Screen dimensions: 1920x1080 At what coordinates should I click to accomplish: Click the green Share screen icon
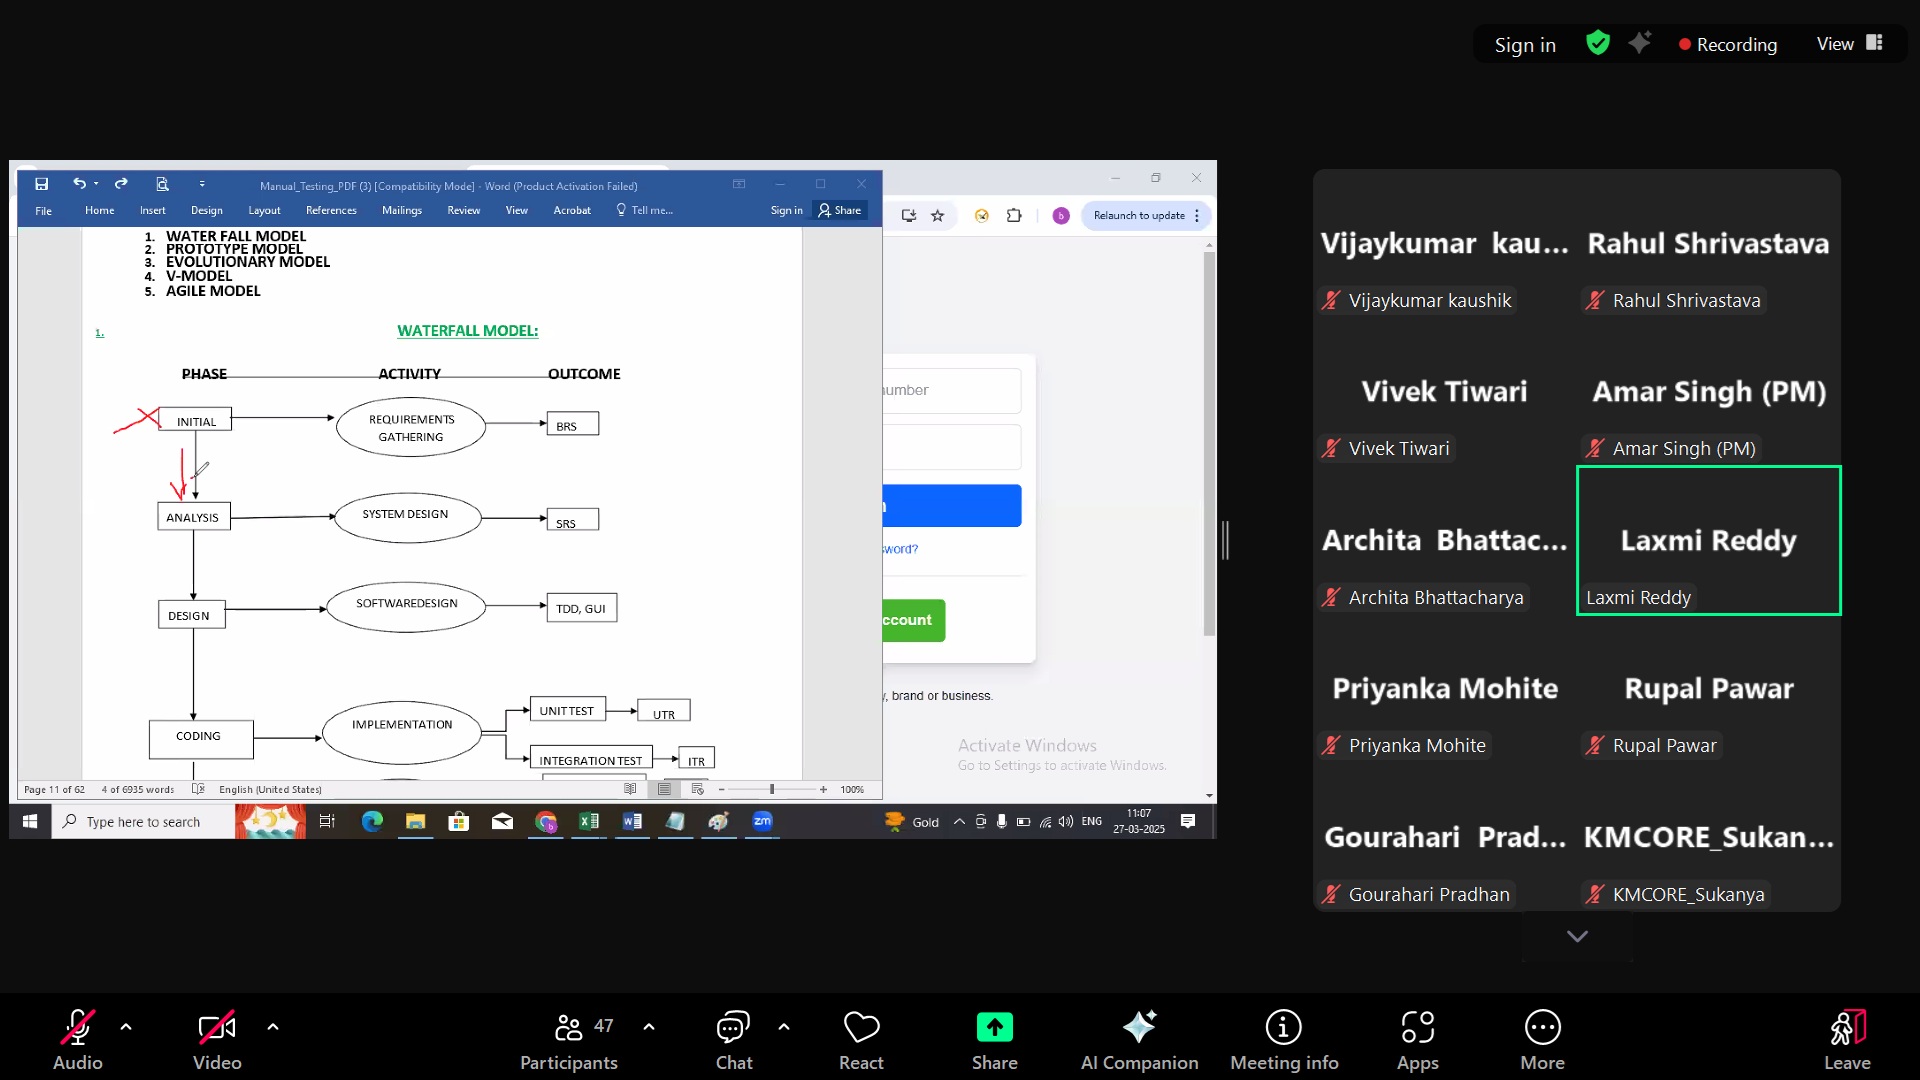tap(994, 1027)
